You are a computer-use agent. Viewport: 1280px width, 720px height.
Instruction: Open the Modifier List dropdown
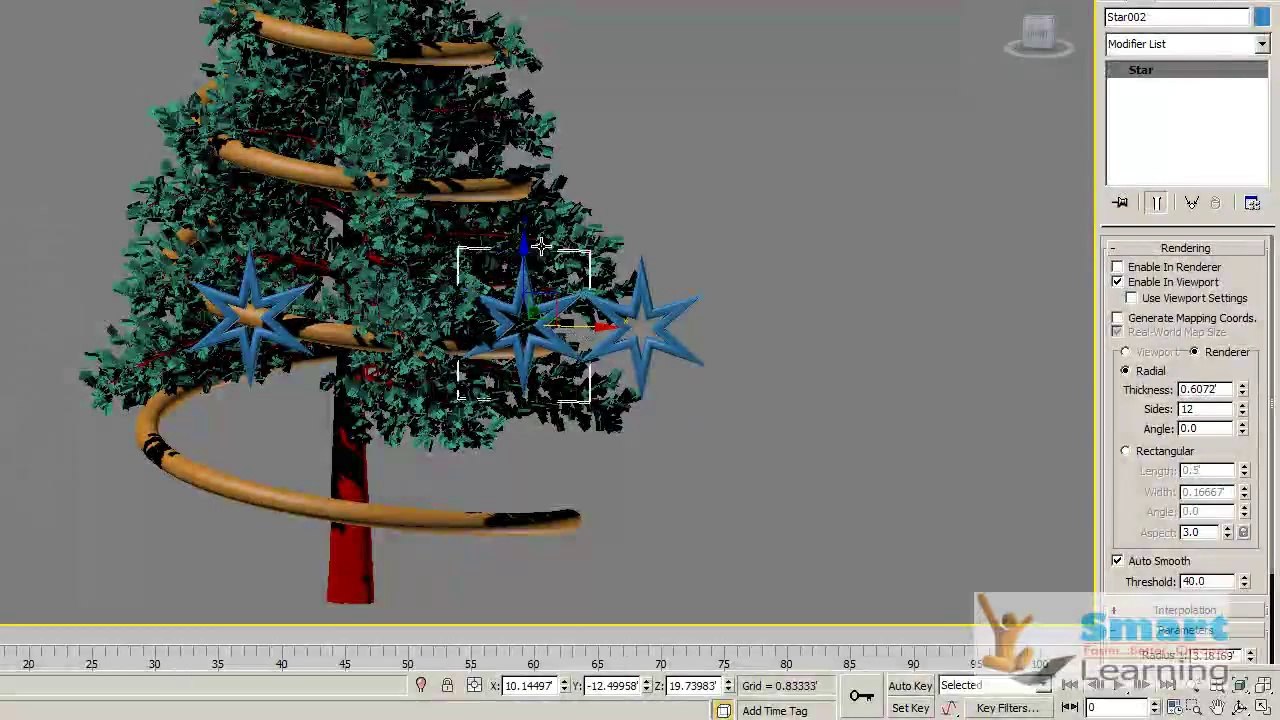[1262, 44]
